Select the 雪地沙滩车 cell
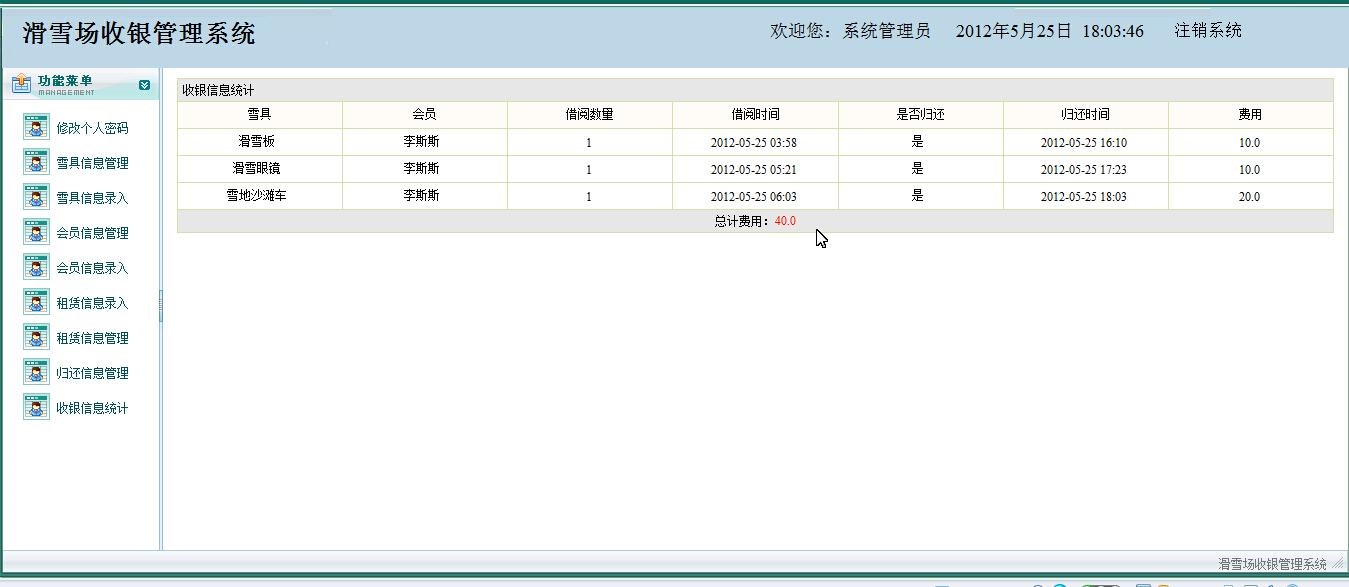This screenshot has height=587, width=1349. point(260,196)
